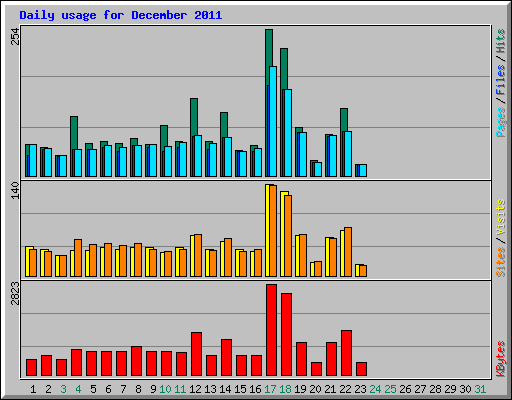Click the green Hits bar for day 4
This screenshot has height=400, width=512.
[x=74, y=133]
